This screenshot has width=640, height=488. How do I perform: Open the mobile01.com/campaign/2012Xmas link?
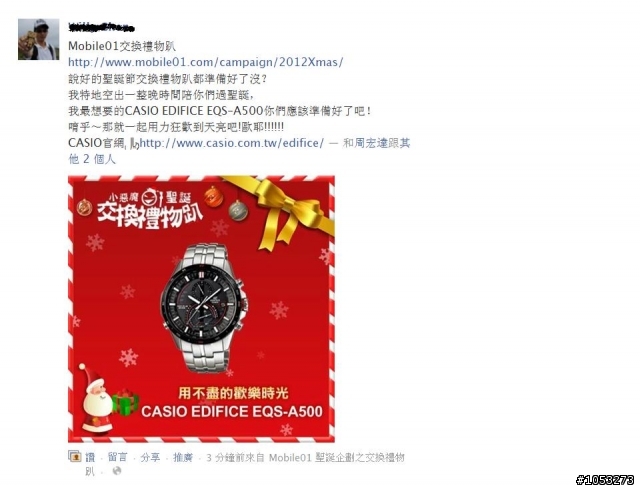pos(206,62)
